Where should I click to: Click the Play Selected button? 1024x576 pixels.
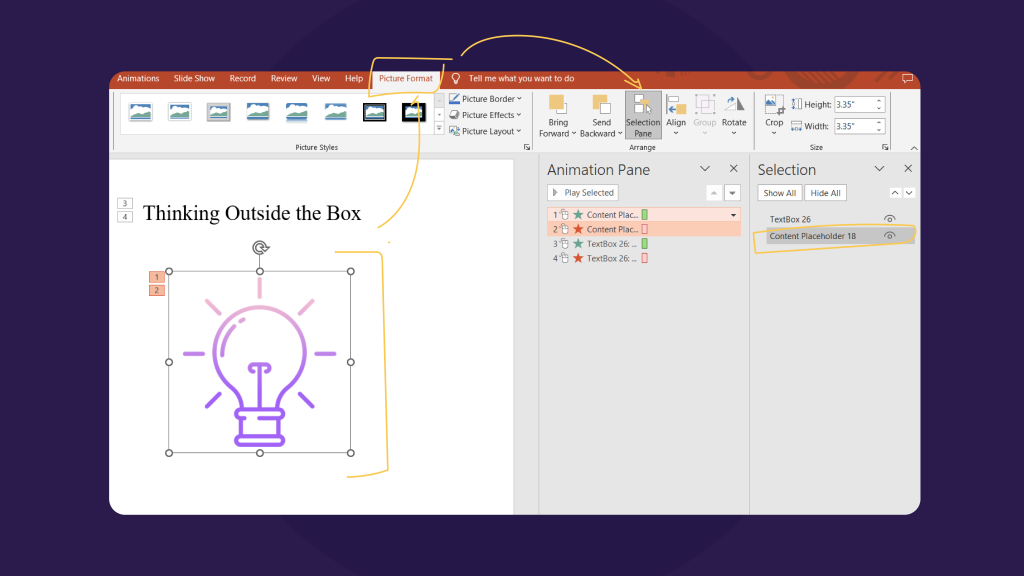click(x=583, y=193)
